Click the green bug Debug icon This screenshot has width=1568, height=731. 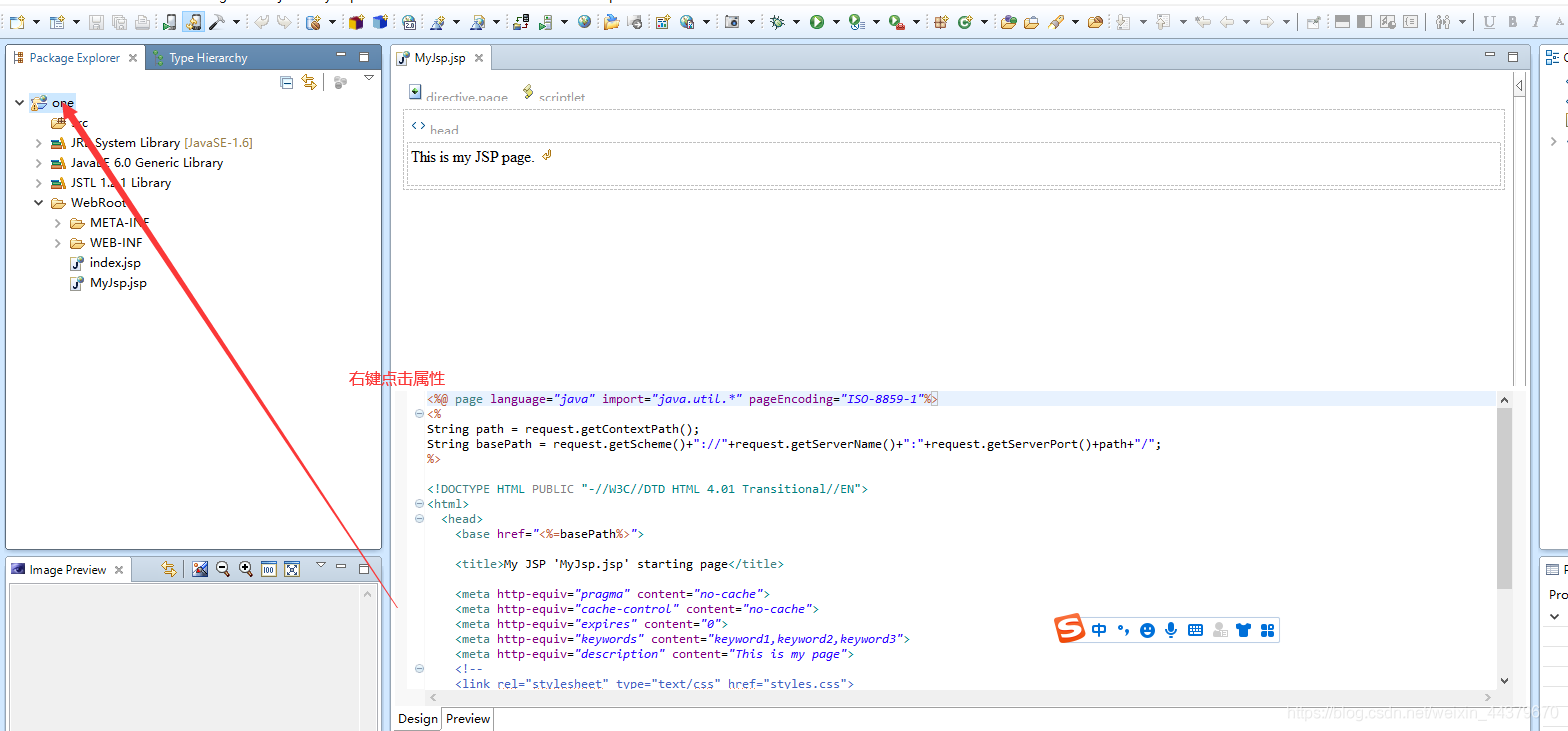[x=777, y=22]
